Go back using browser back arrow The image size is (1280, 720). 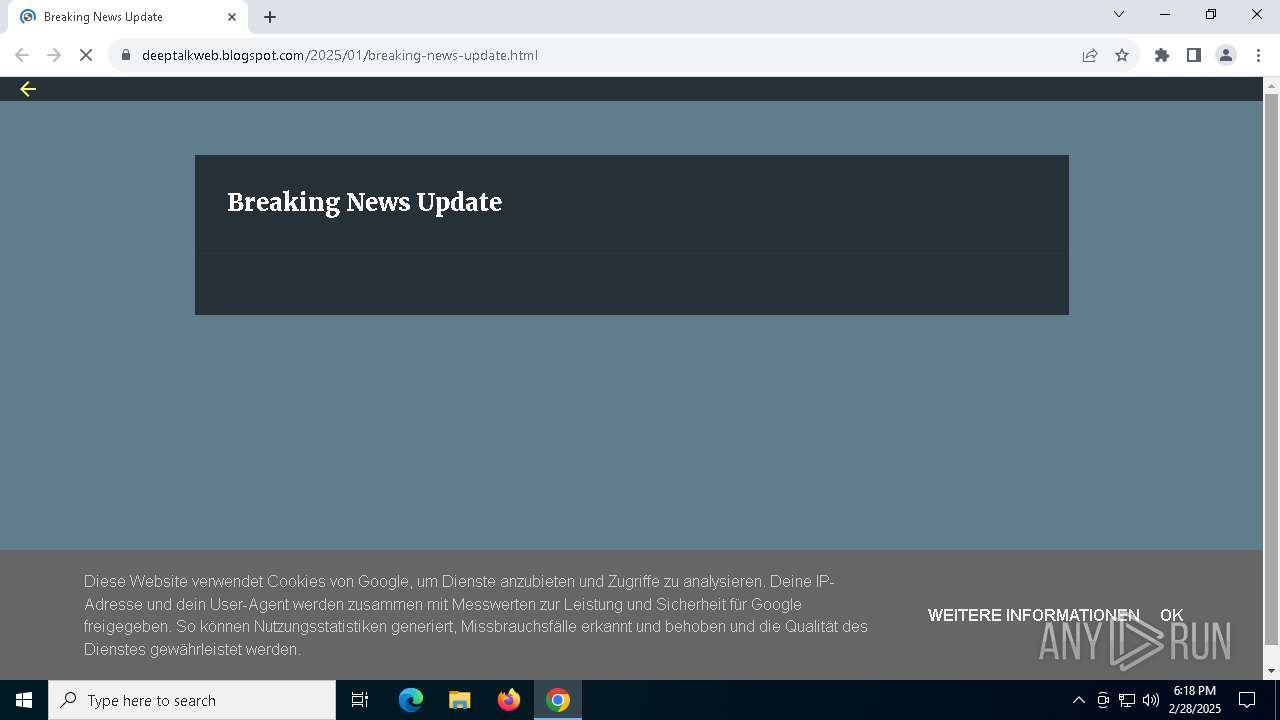[x=22, y=55]
